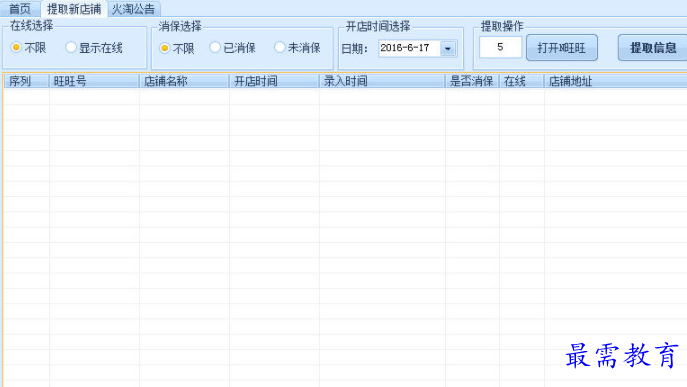Sort by the 在线 column header
The height and width of the screenshot is (387, 687).
pyautogui.click(x=521, y=81)
